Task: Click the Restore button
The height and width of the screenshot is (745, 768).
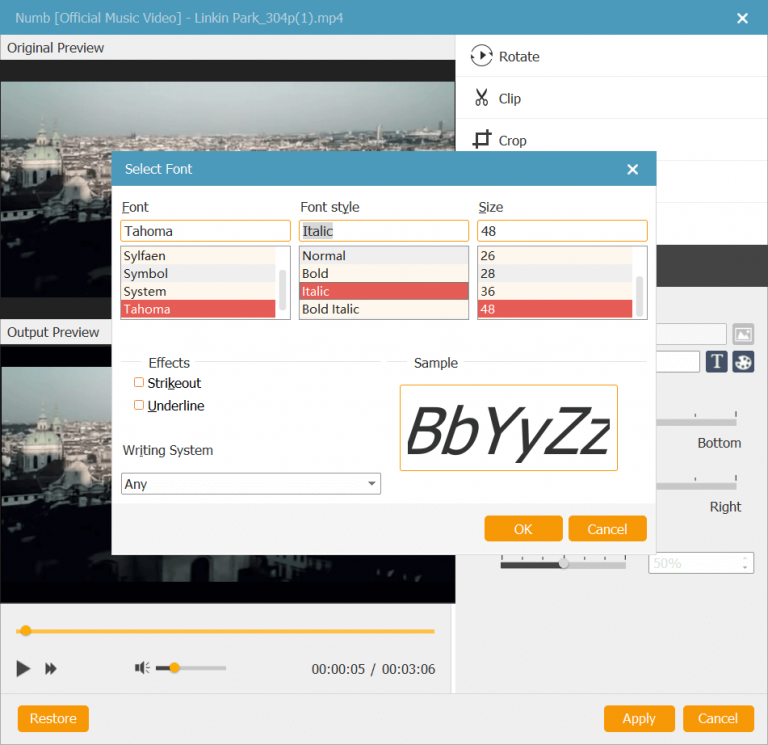Action: (x=53, y=719)
